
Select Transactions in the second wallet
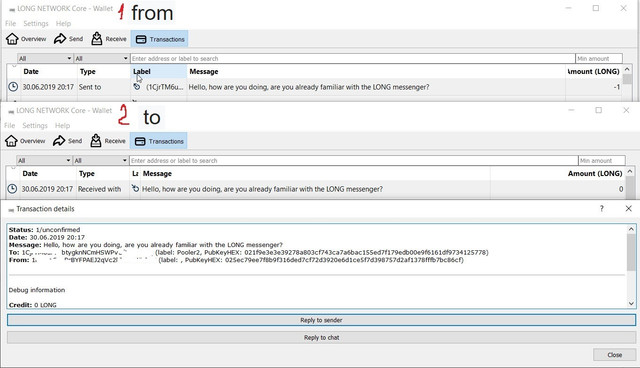pyautogui.click(x=159, y=141)
